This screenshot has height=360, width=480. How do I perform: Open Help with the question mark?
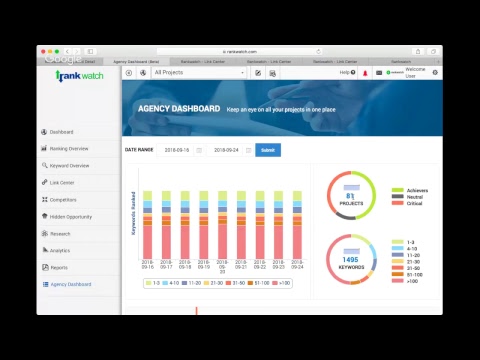click(353, 72)
